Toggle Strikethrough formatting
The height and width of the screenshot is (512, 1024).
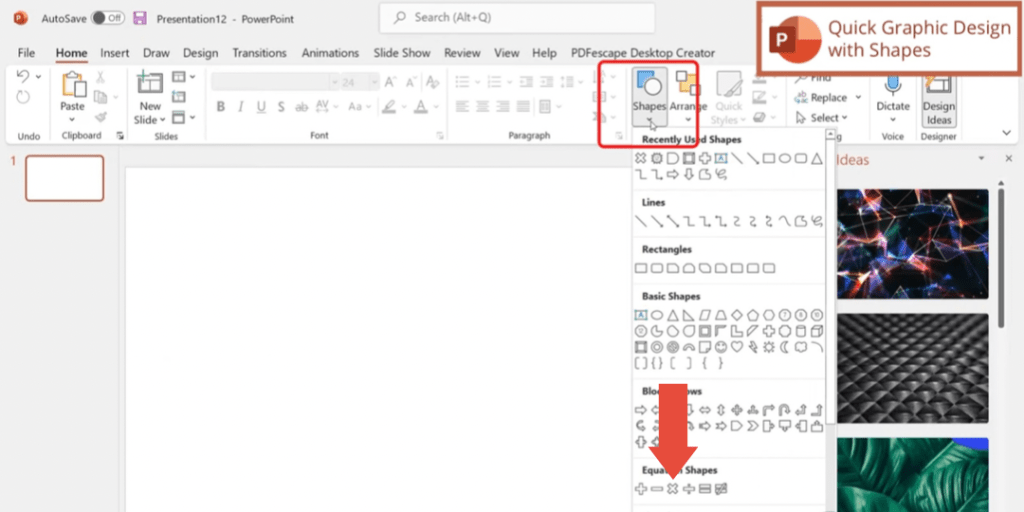[301, 106]
